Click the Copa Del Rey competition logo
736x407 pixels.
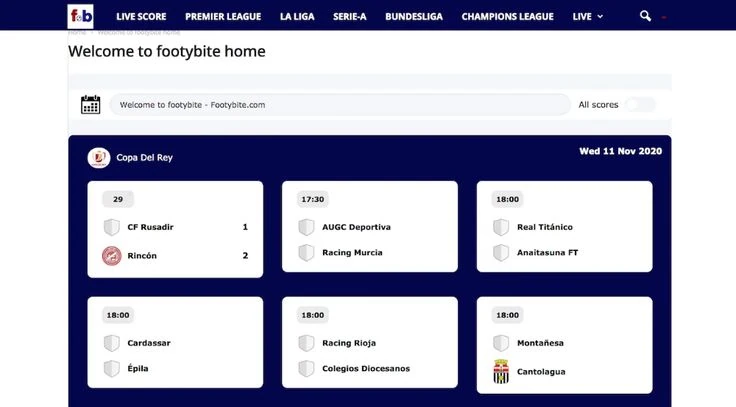[x=99, y=157]
